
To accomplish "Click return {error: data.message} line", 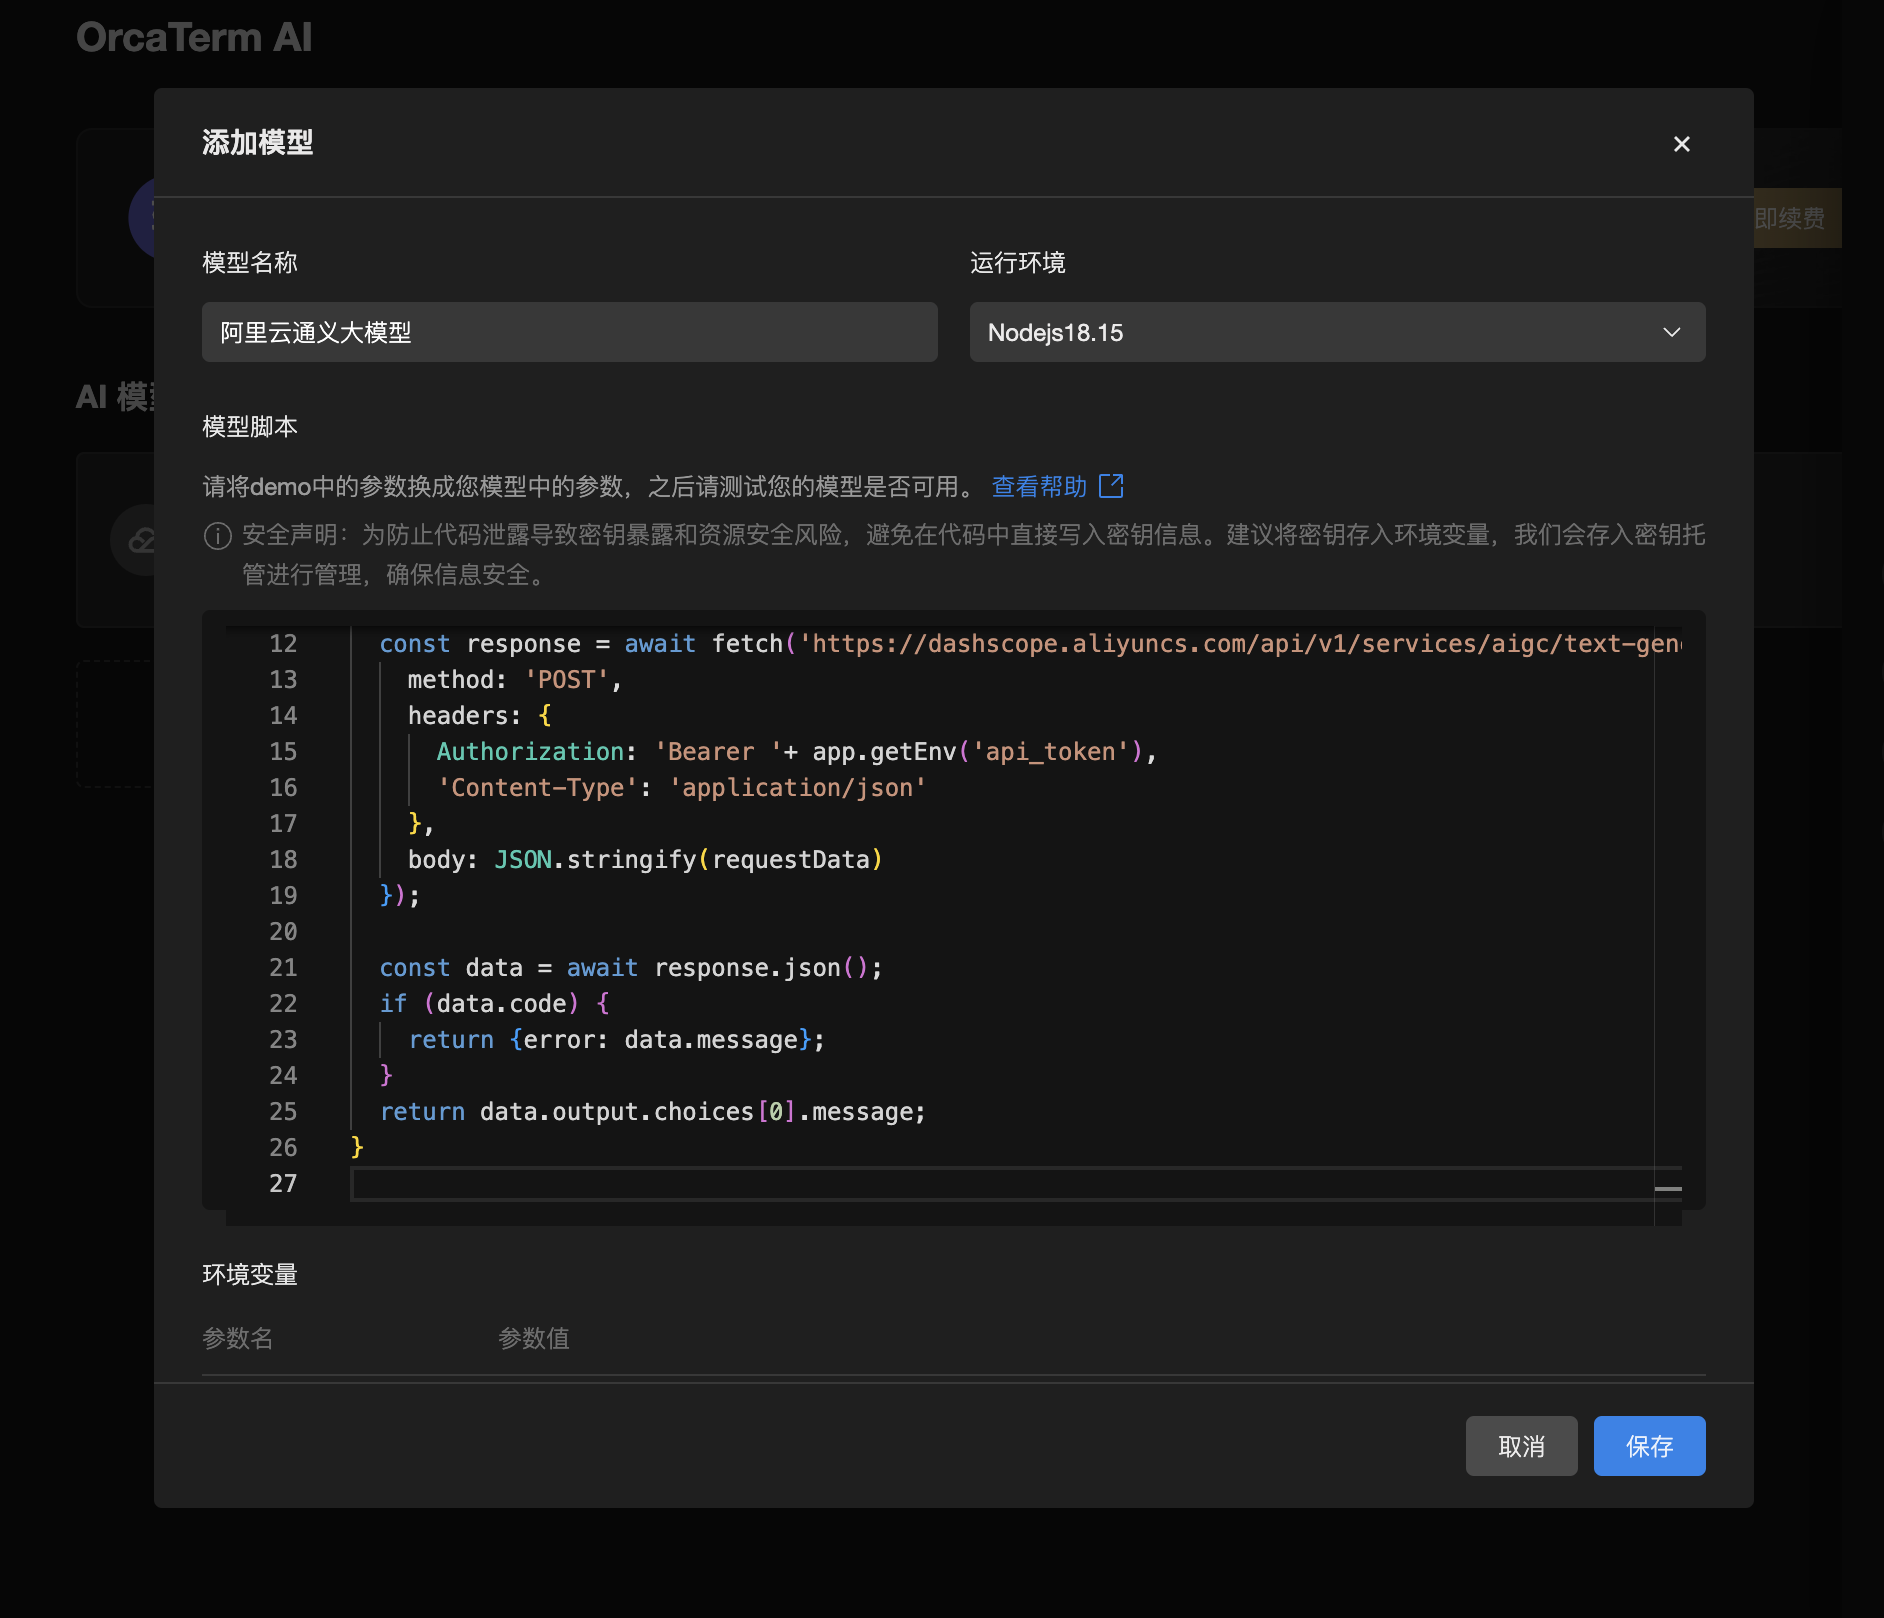I will pos(616,1040).
